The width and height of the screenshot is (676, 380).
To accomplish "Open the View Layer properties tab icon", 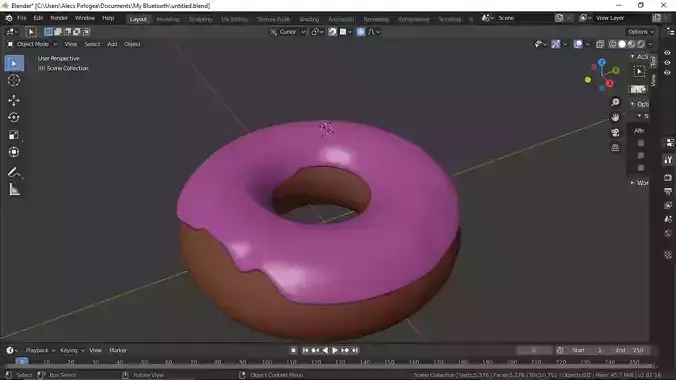I will tap(668, 205).
